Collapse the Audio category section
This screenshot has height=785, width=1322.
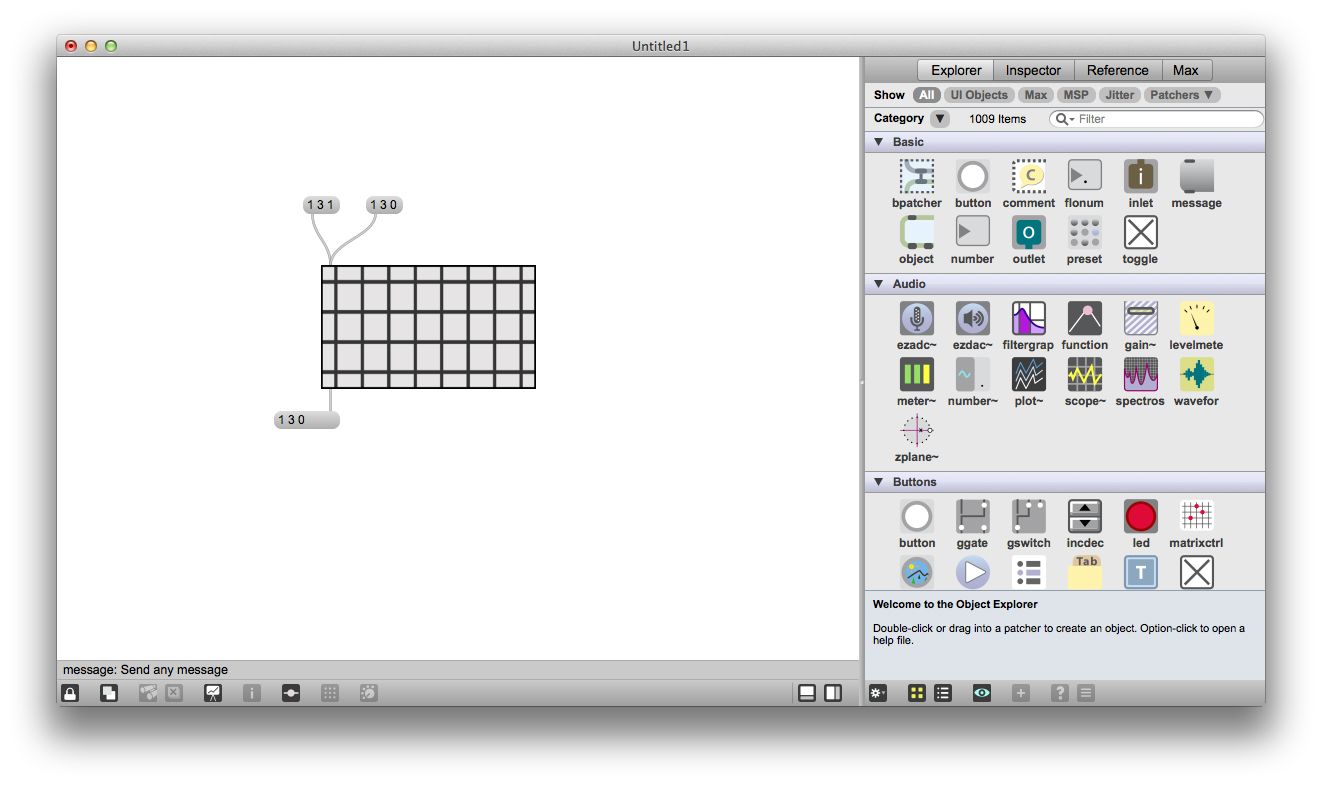point(878,284)
